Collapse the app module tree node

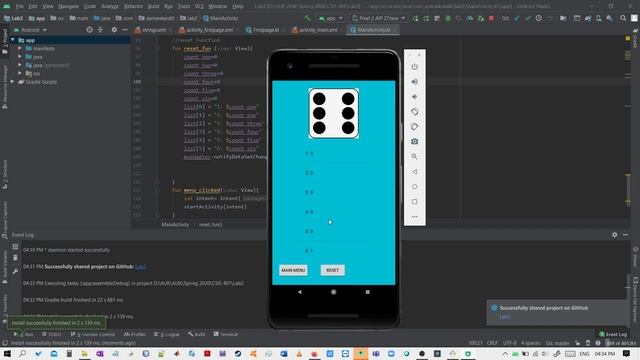[x=13, y=40]
